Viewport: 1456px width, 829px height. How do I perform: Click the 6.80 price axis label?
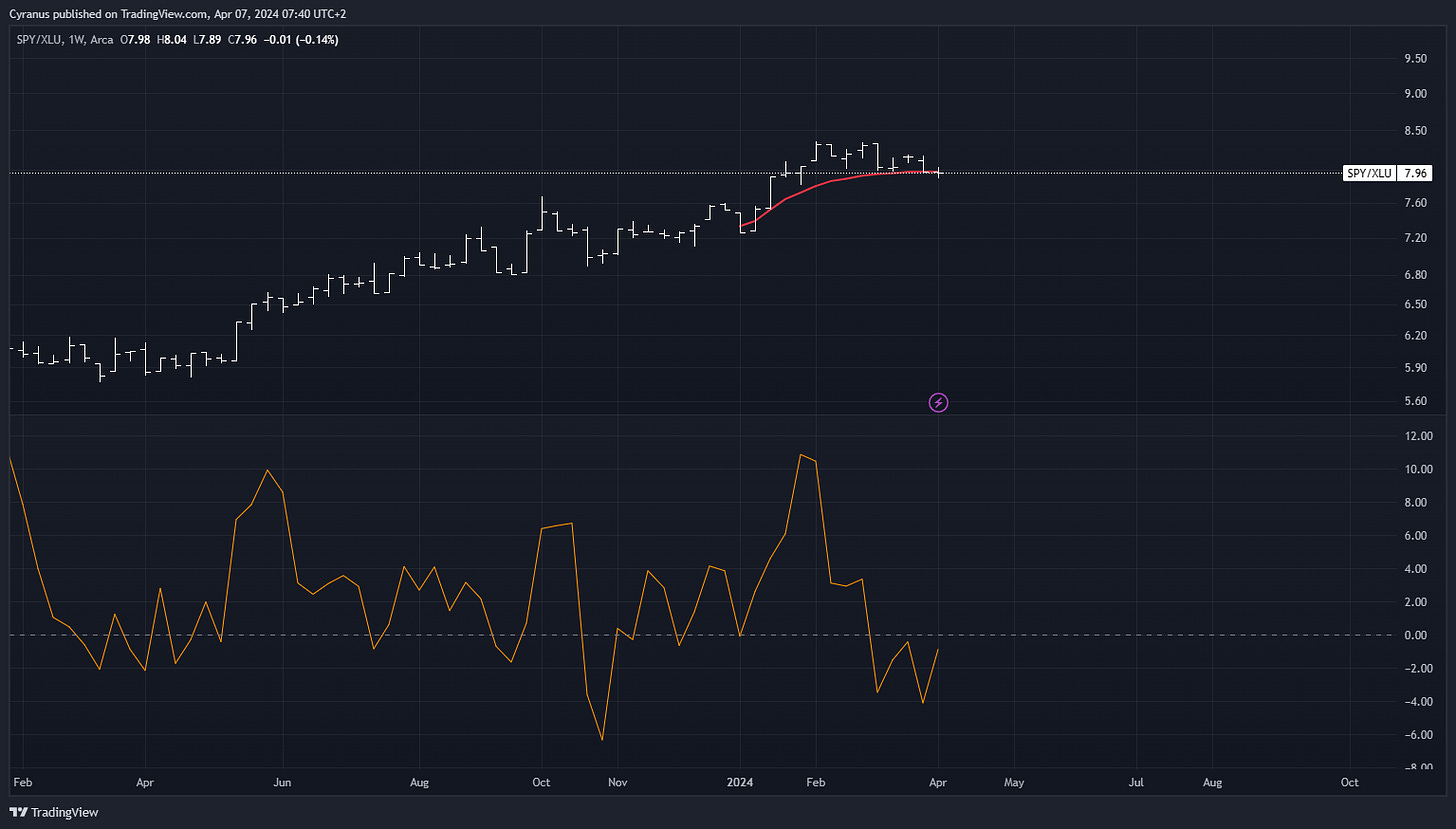[1414, 274]
